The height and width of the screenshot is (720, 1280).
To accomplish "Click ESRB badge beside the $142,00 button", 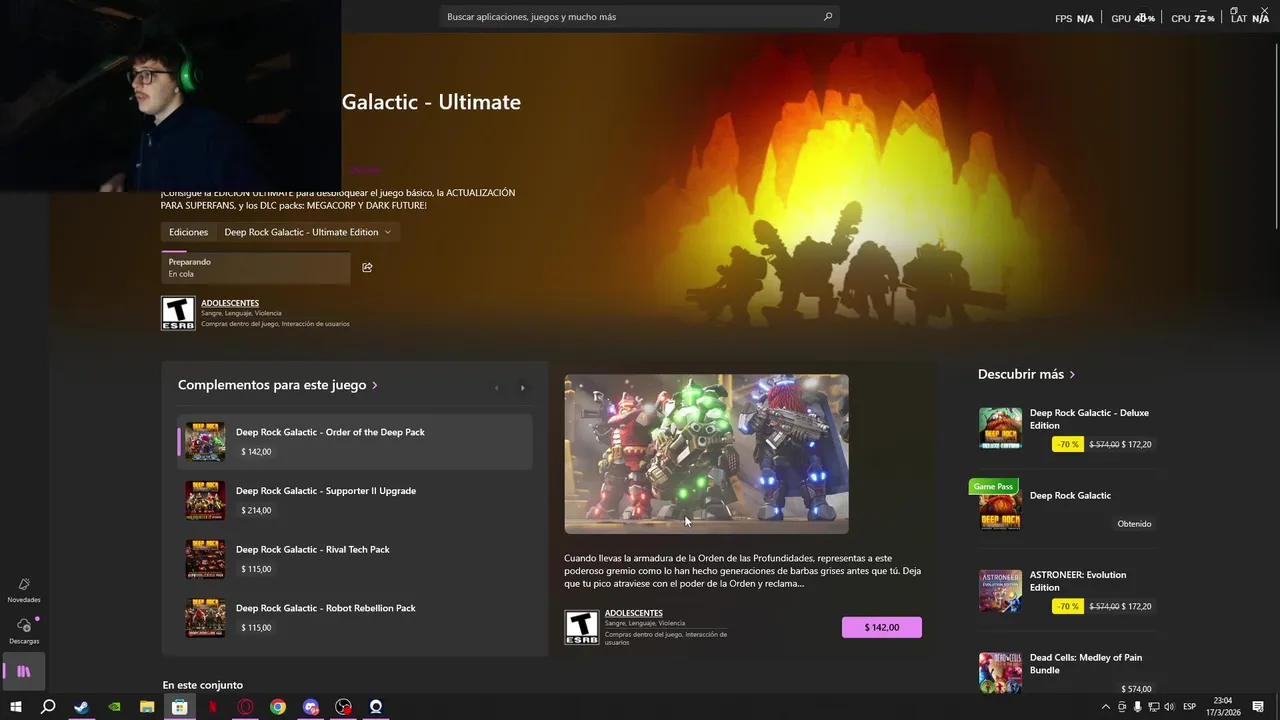I will click(x=582, y=627).
